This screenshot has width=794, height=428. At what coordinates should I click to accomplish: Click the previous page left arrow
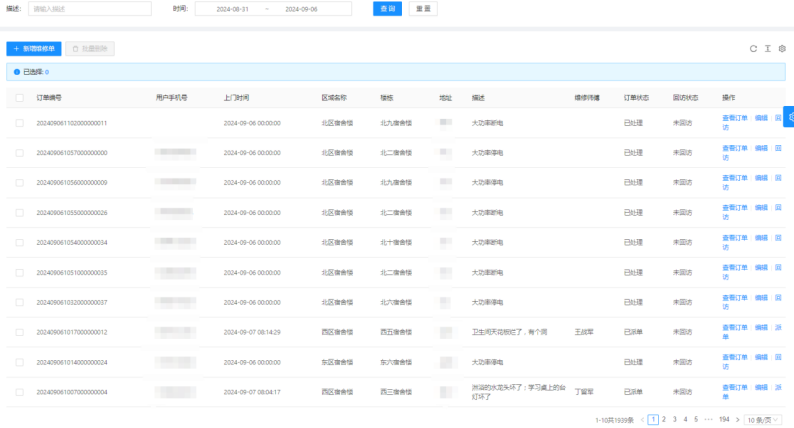pos(642,419)
